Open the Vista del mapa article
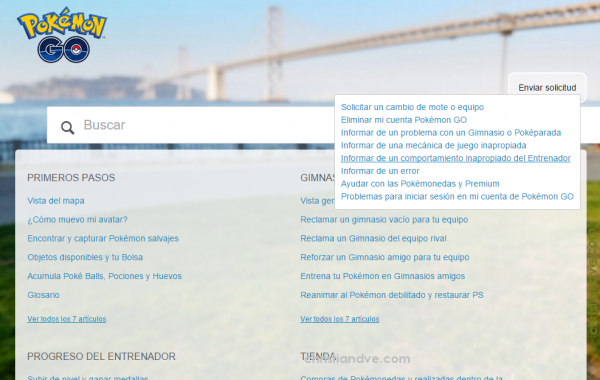Screen dimensions: 600x380 click(x=56, y=201)
